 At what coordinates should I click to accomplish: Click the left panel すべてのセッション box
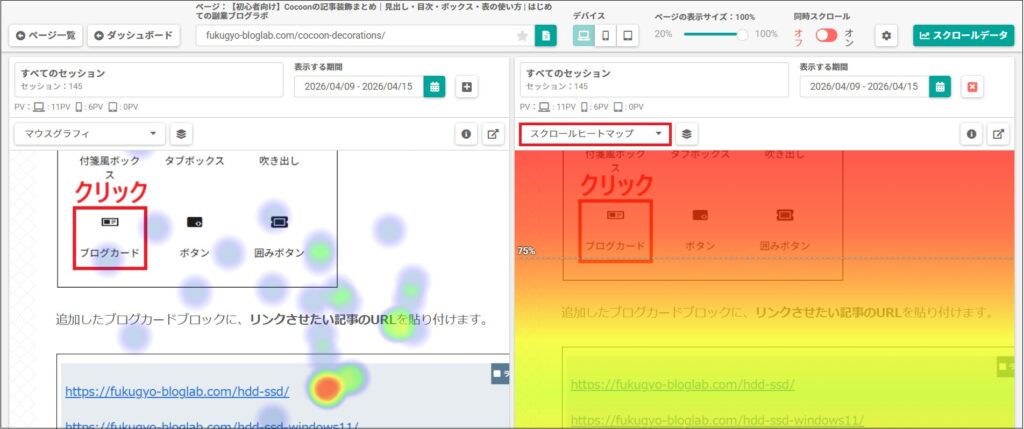[x=149, y=80]
